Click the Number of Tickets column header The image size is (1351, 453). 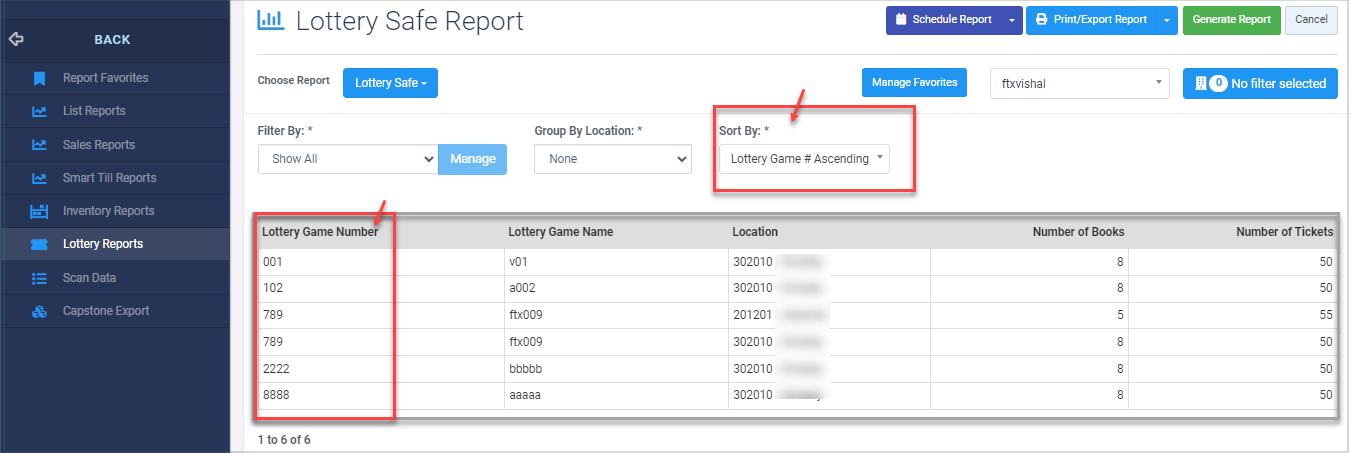tap(1285, 231)
